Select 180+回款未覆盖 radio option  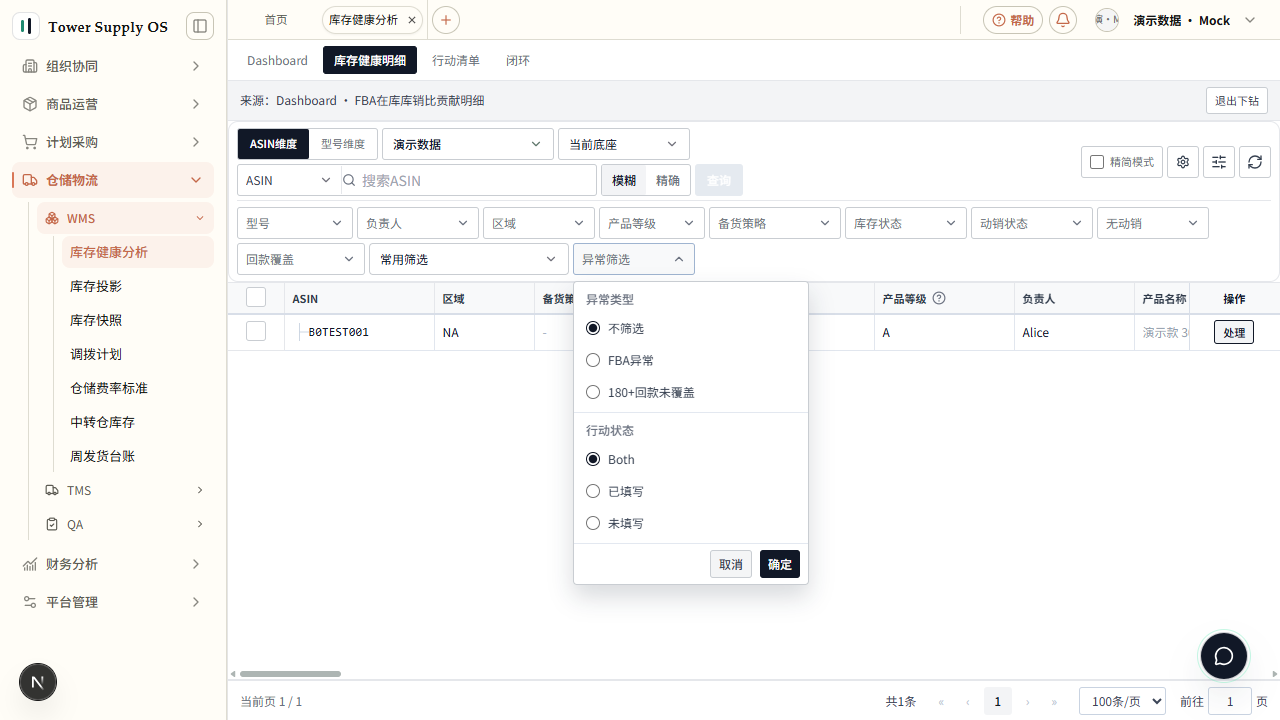(593, 392)
